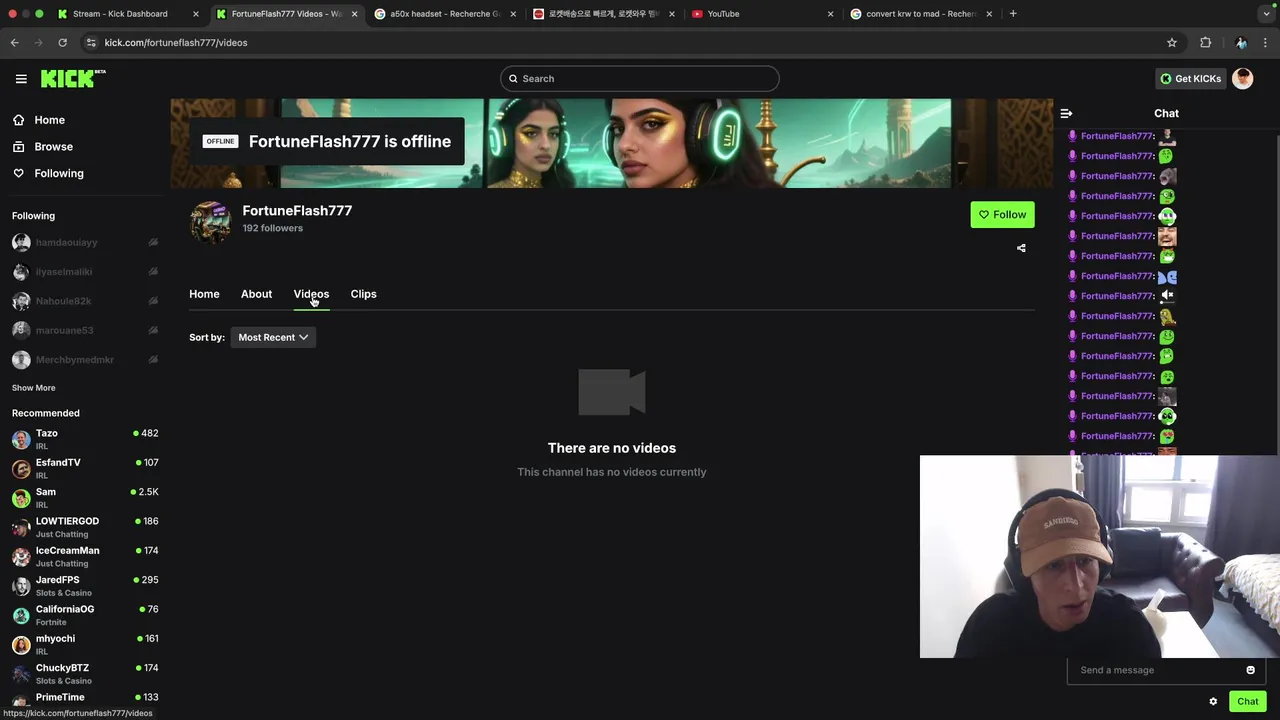1280x720 pixels.
Task: Open the browser extensions puzzle icon
Action: (x=1205, y=43)
